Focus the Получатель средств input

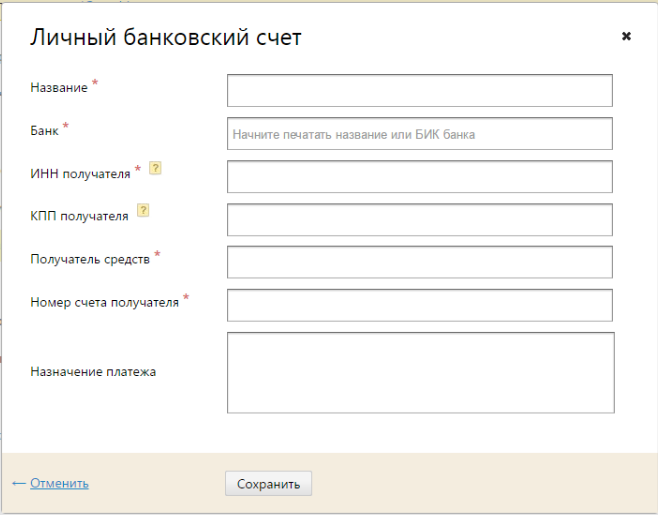419,262
